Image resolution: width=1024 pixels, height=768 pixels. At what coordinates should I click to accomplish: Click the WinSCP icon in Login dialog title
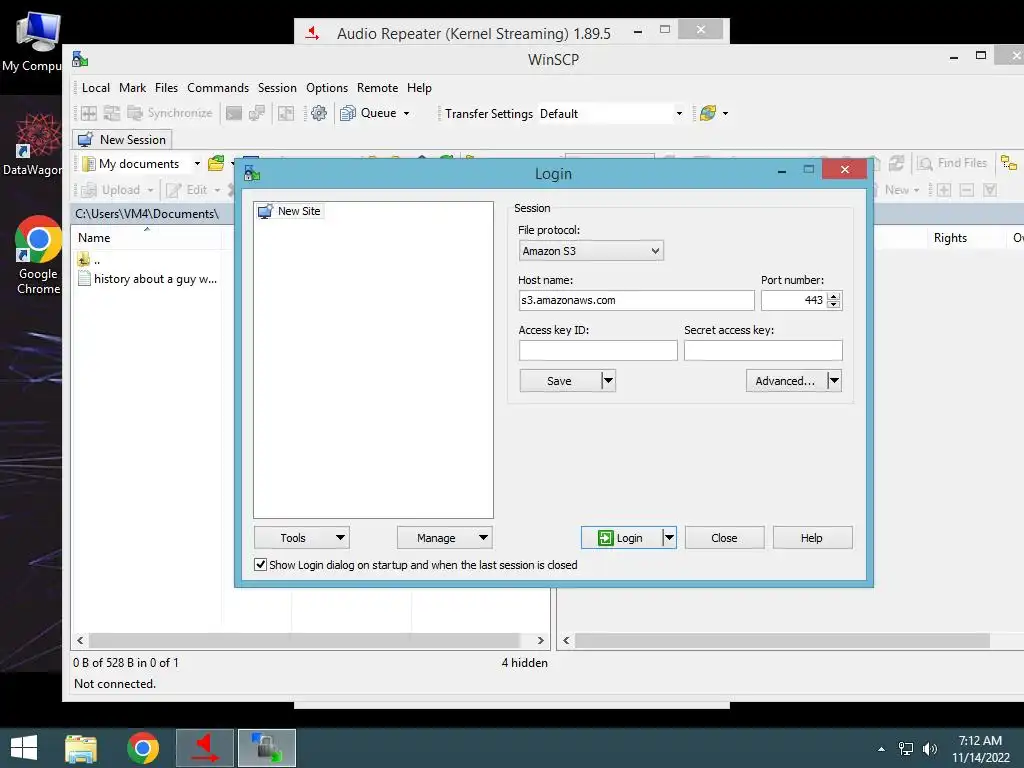point(252,173)
